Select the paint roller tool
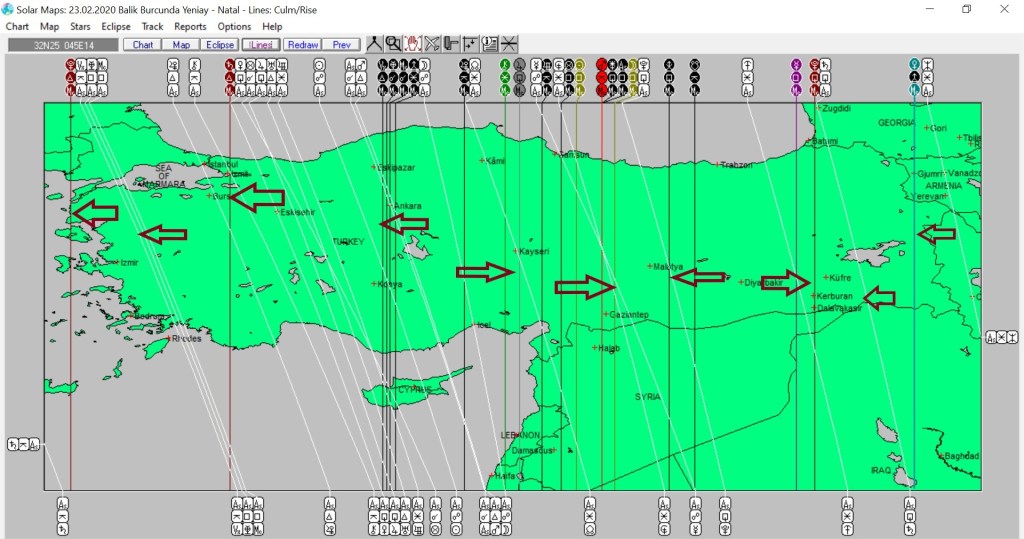The image size is (1024, 539). (451, 44)
